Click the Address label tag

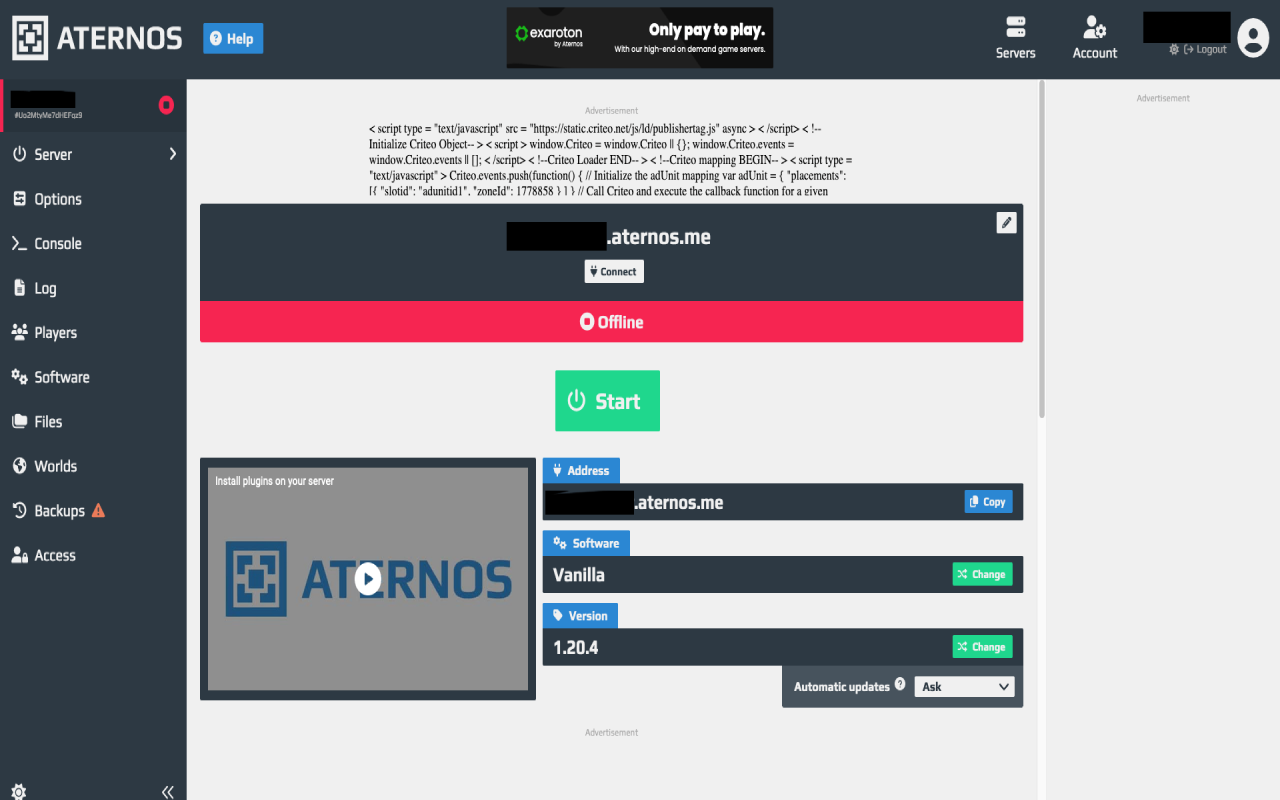(581, 471)
